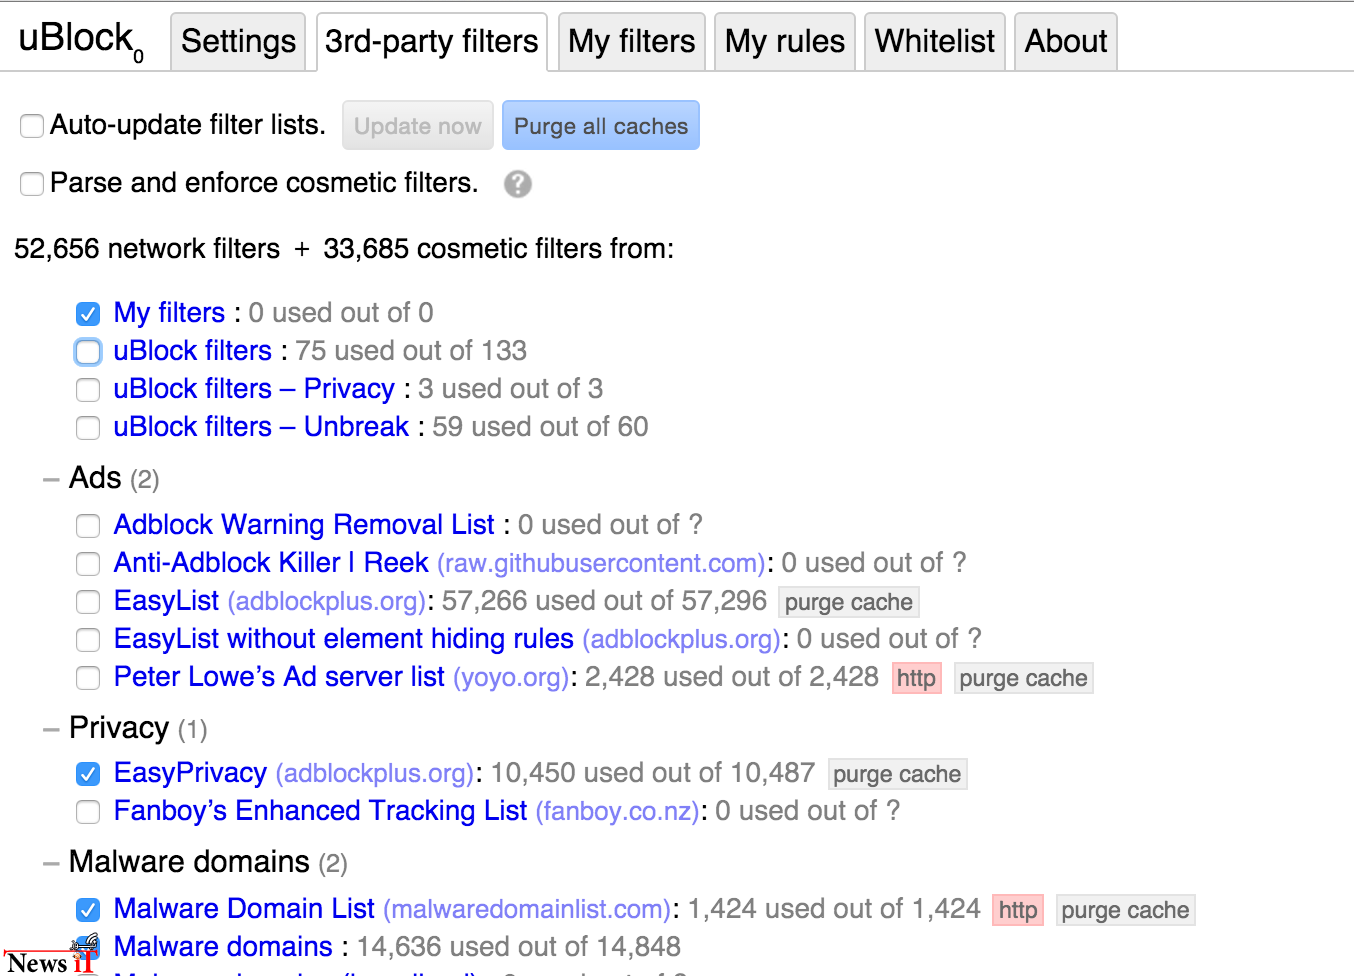Image resolution: width=1354 pixels, height=976 pixels.
Task: Collapse the Privacy section
Action: [x=51, y=729]
